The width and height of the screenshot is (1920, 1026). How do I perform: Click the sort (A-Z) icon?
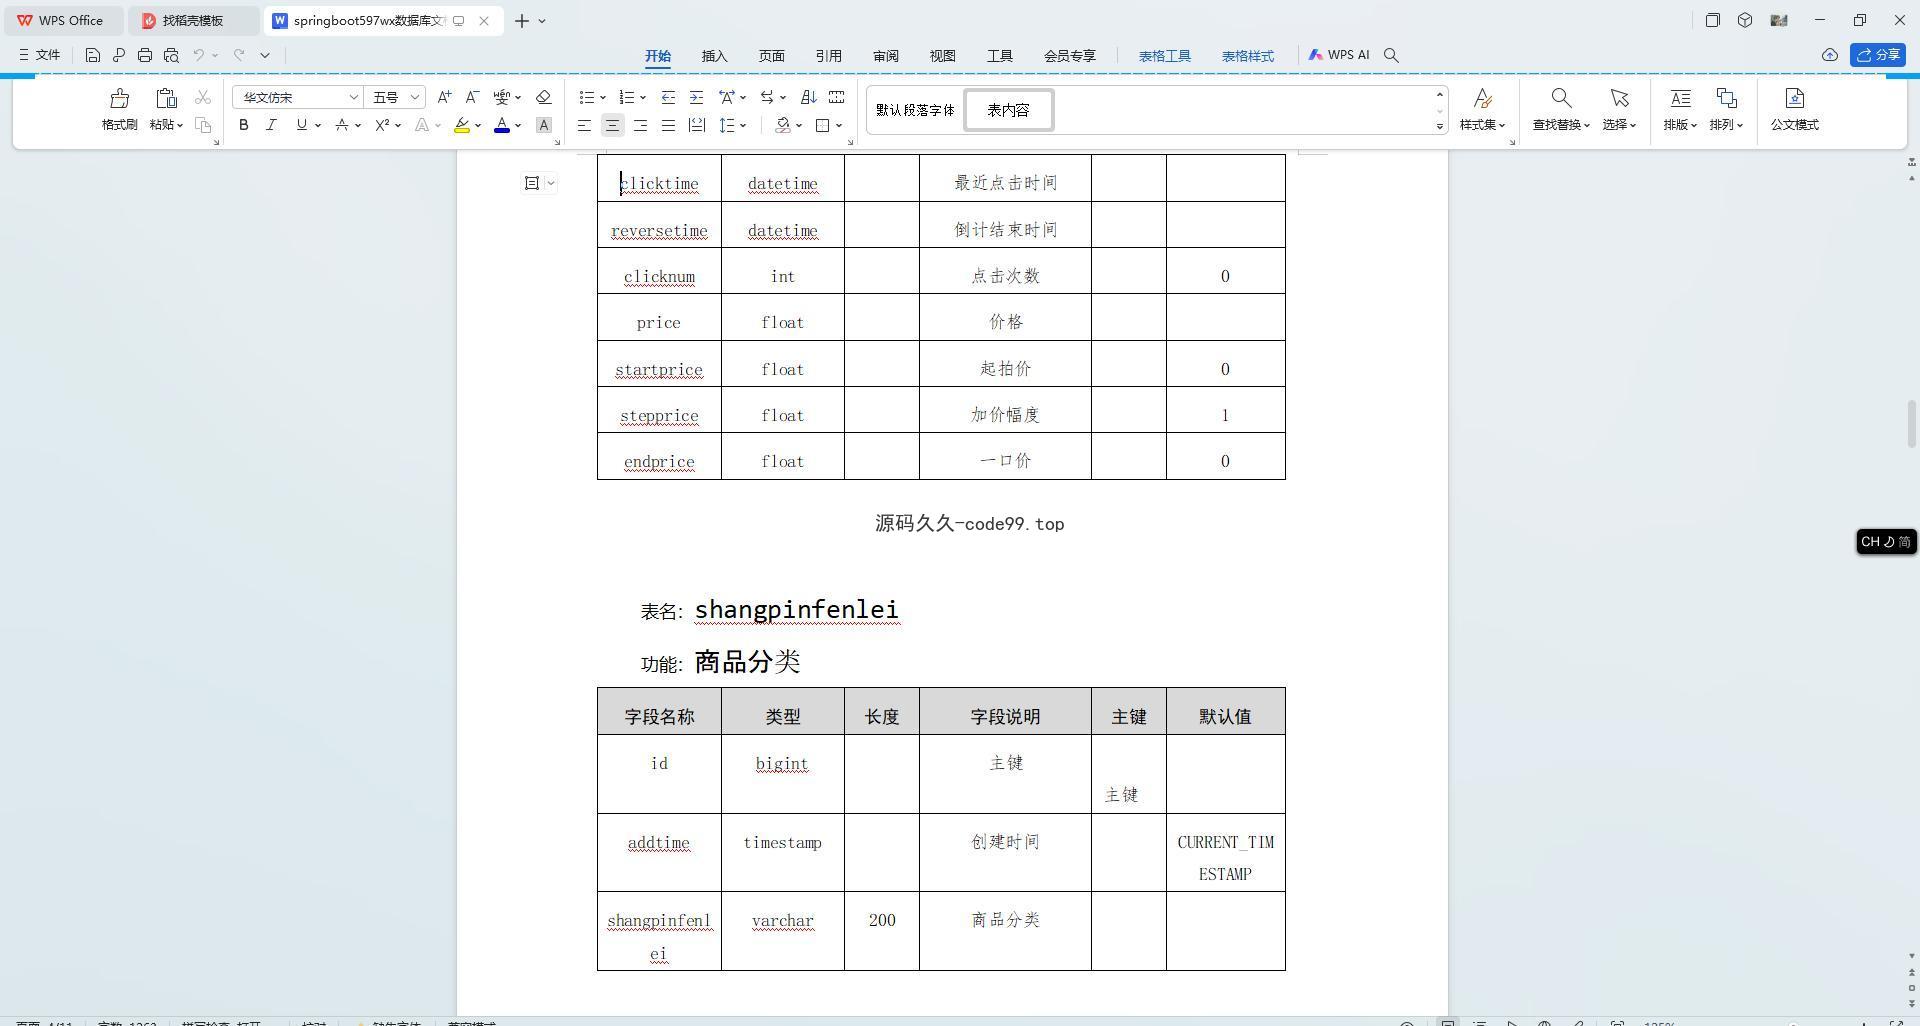click(x=808, y=97)
